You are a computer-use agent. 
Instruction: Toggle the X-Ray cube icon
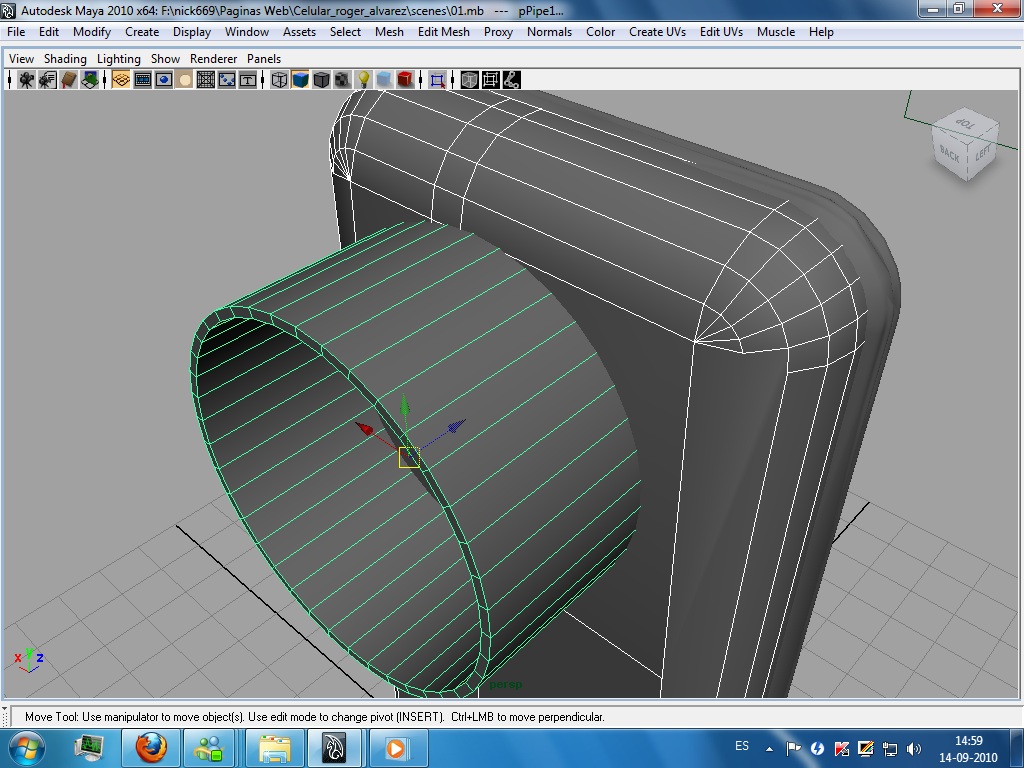coord(469,80)
